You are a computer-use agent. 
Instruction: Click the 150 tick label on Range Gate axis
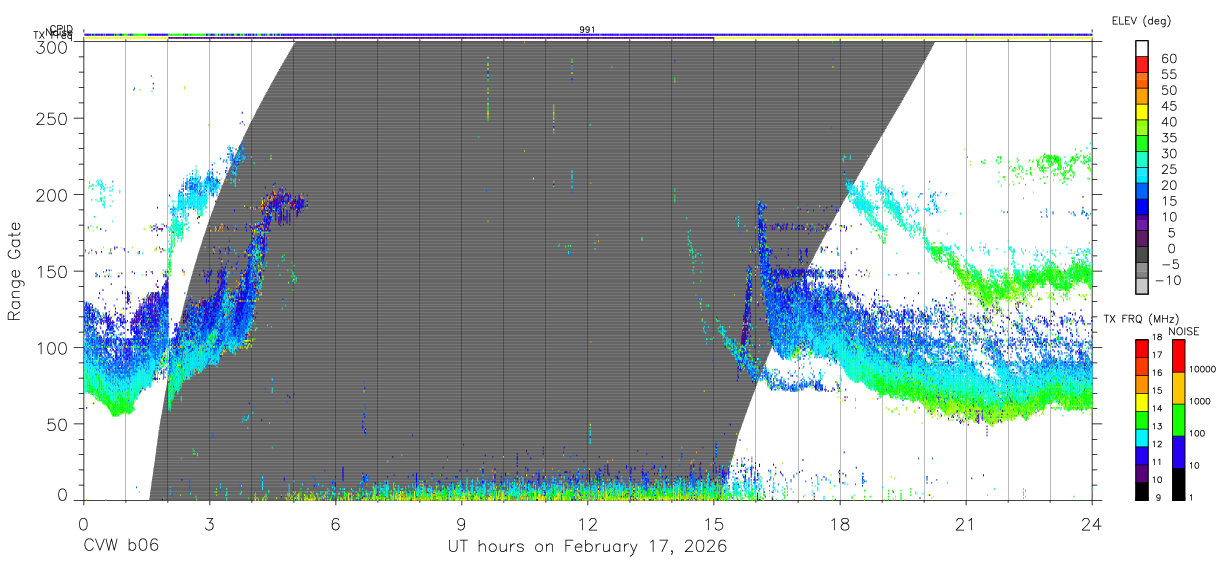(x=54, y=271)
